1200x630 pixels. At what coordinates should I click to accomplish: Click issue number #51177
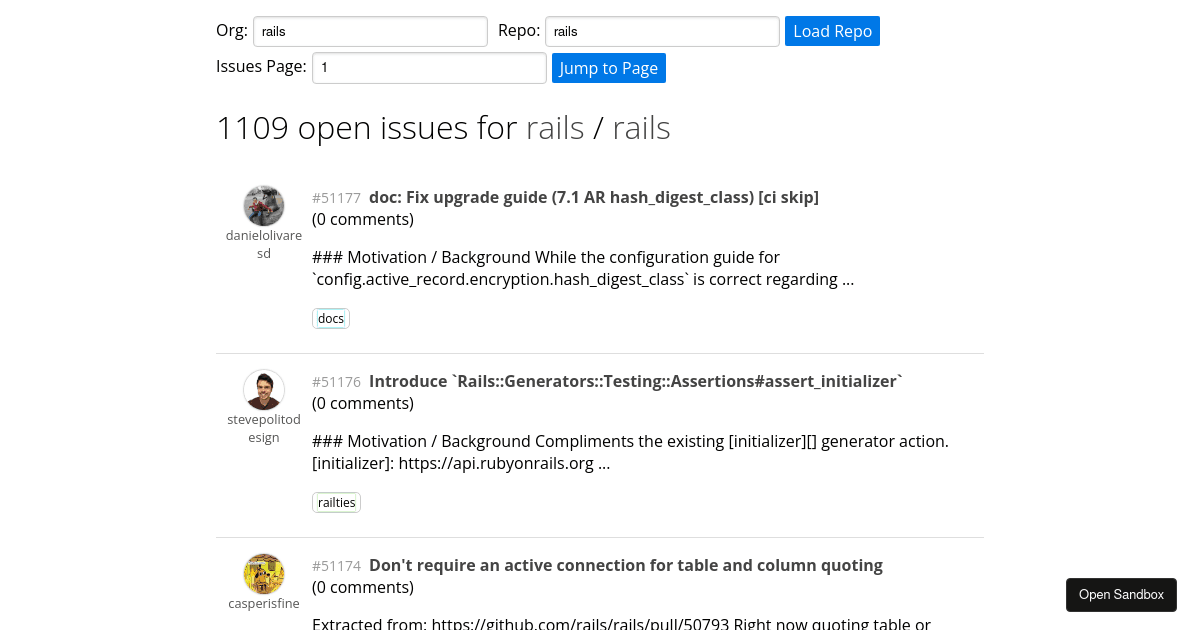(336, 198)
